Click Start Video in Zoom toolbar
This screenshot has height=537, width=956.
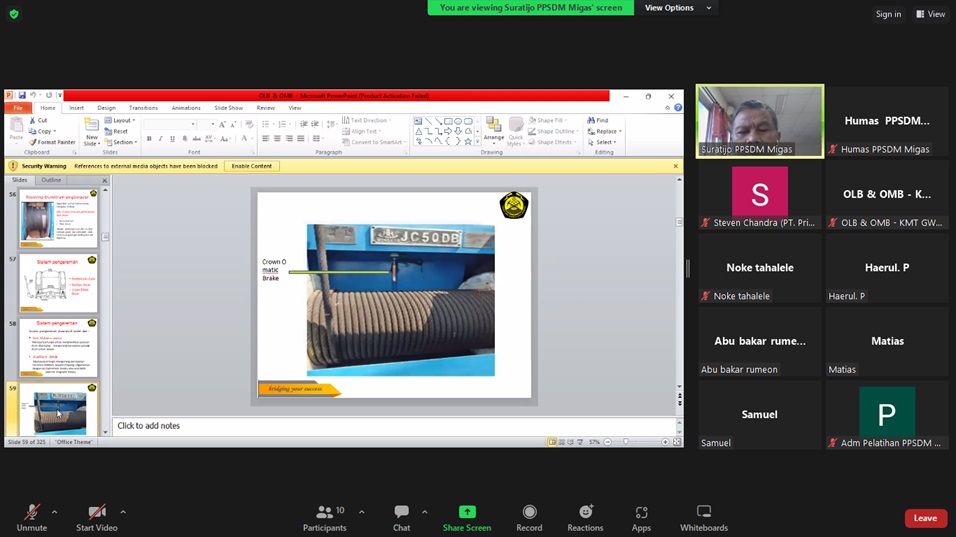(96, 518)
